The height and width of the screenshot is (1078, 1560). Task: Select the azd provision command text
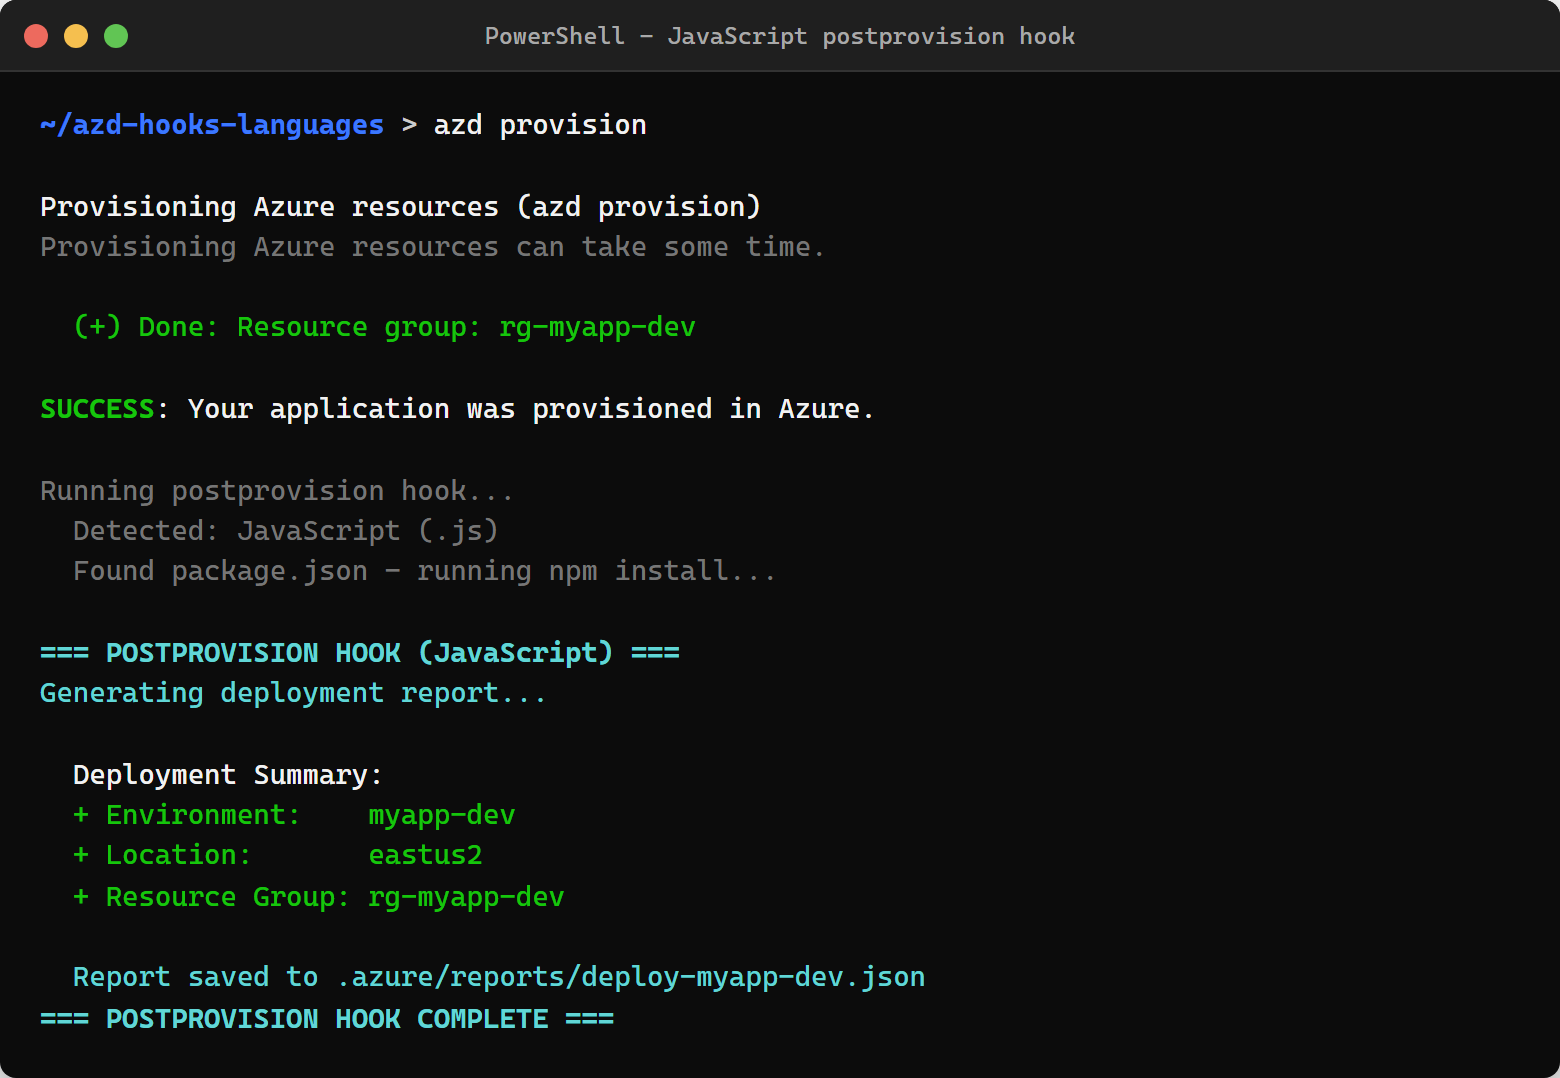539,124
